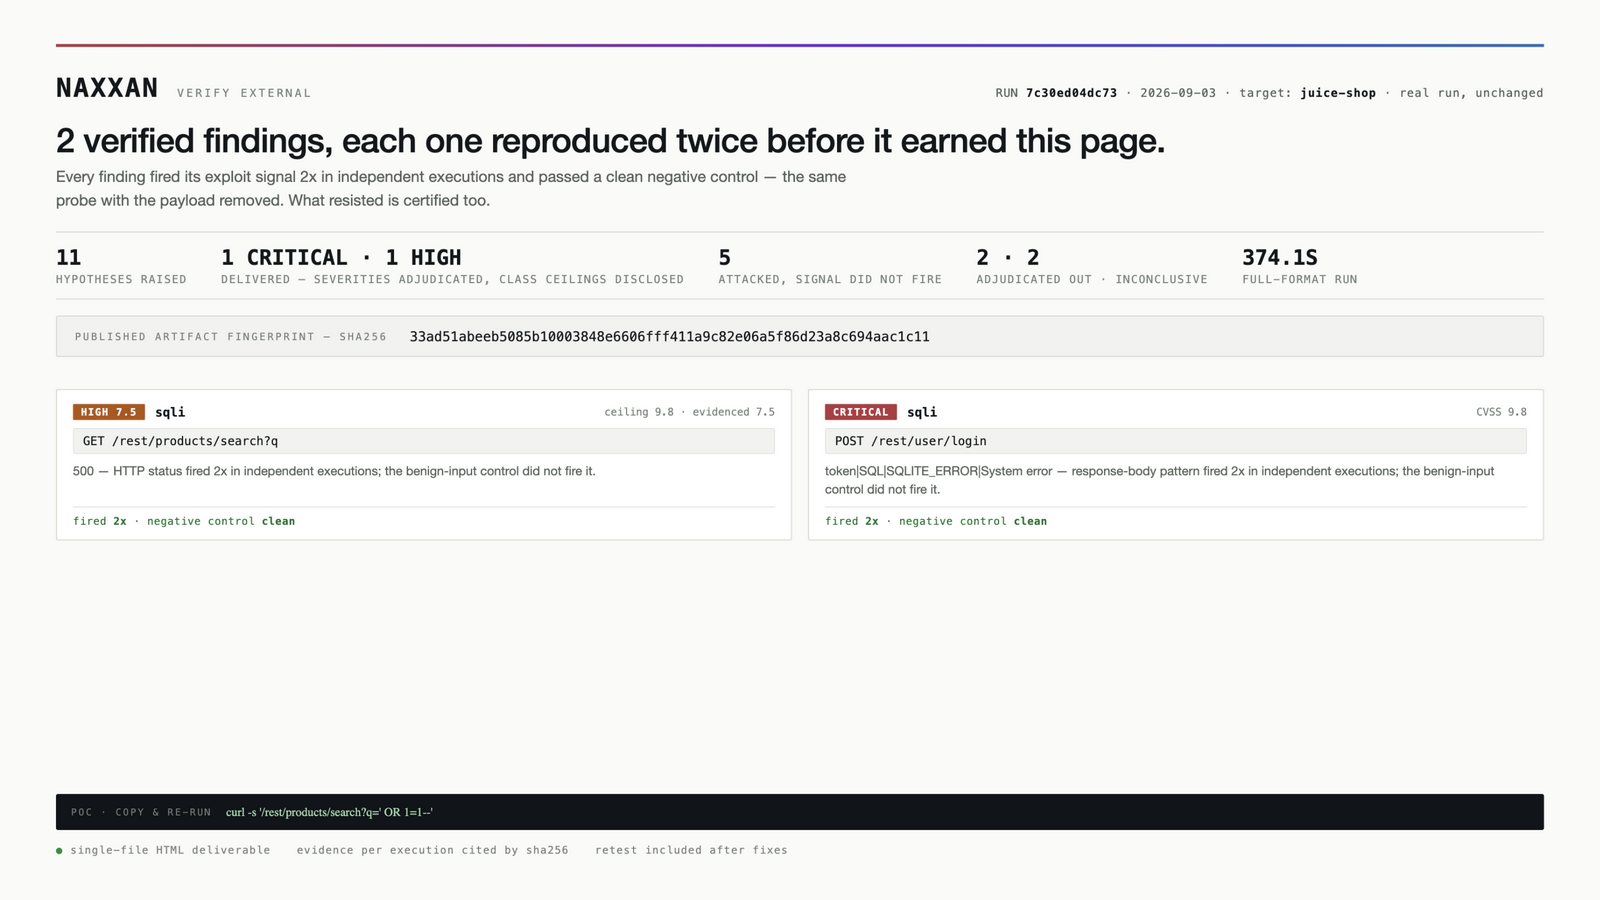Click the 'token|SQL|SQLITE_ERROR' description
1600x900 pixels.
coord(1160,480)
